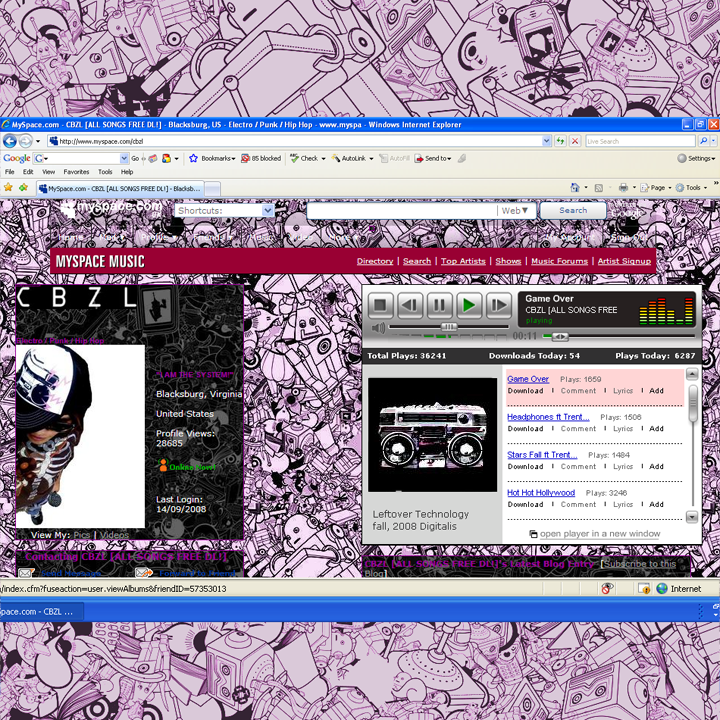Download the Game Over song
The height and width of the screenshot is (720, 720).
[525, 391]
